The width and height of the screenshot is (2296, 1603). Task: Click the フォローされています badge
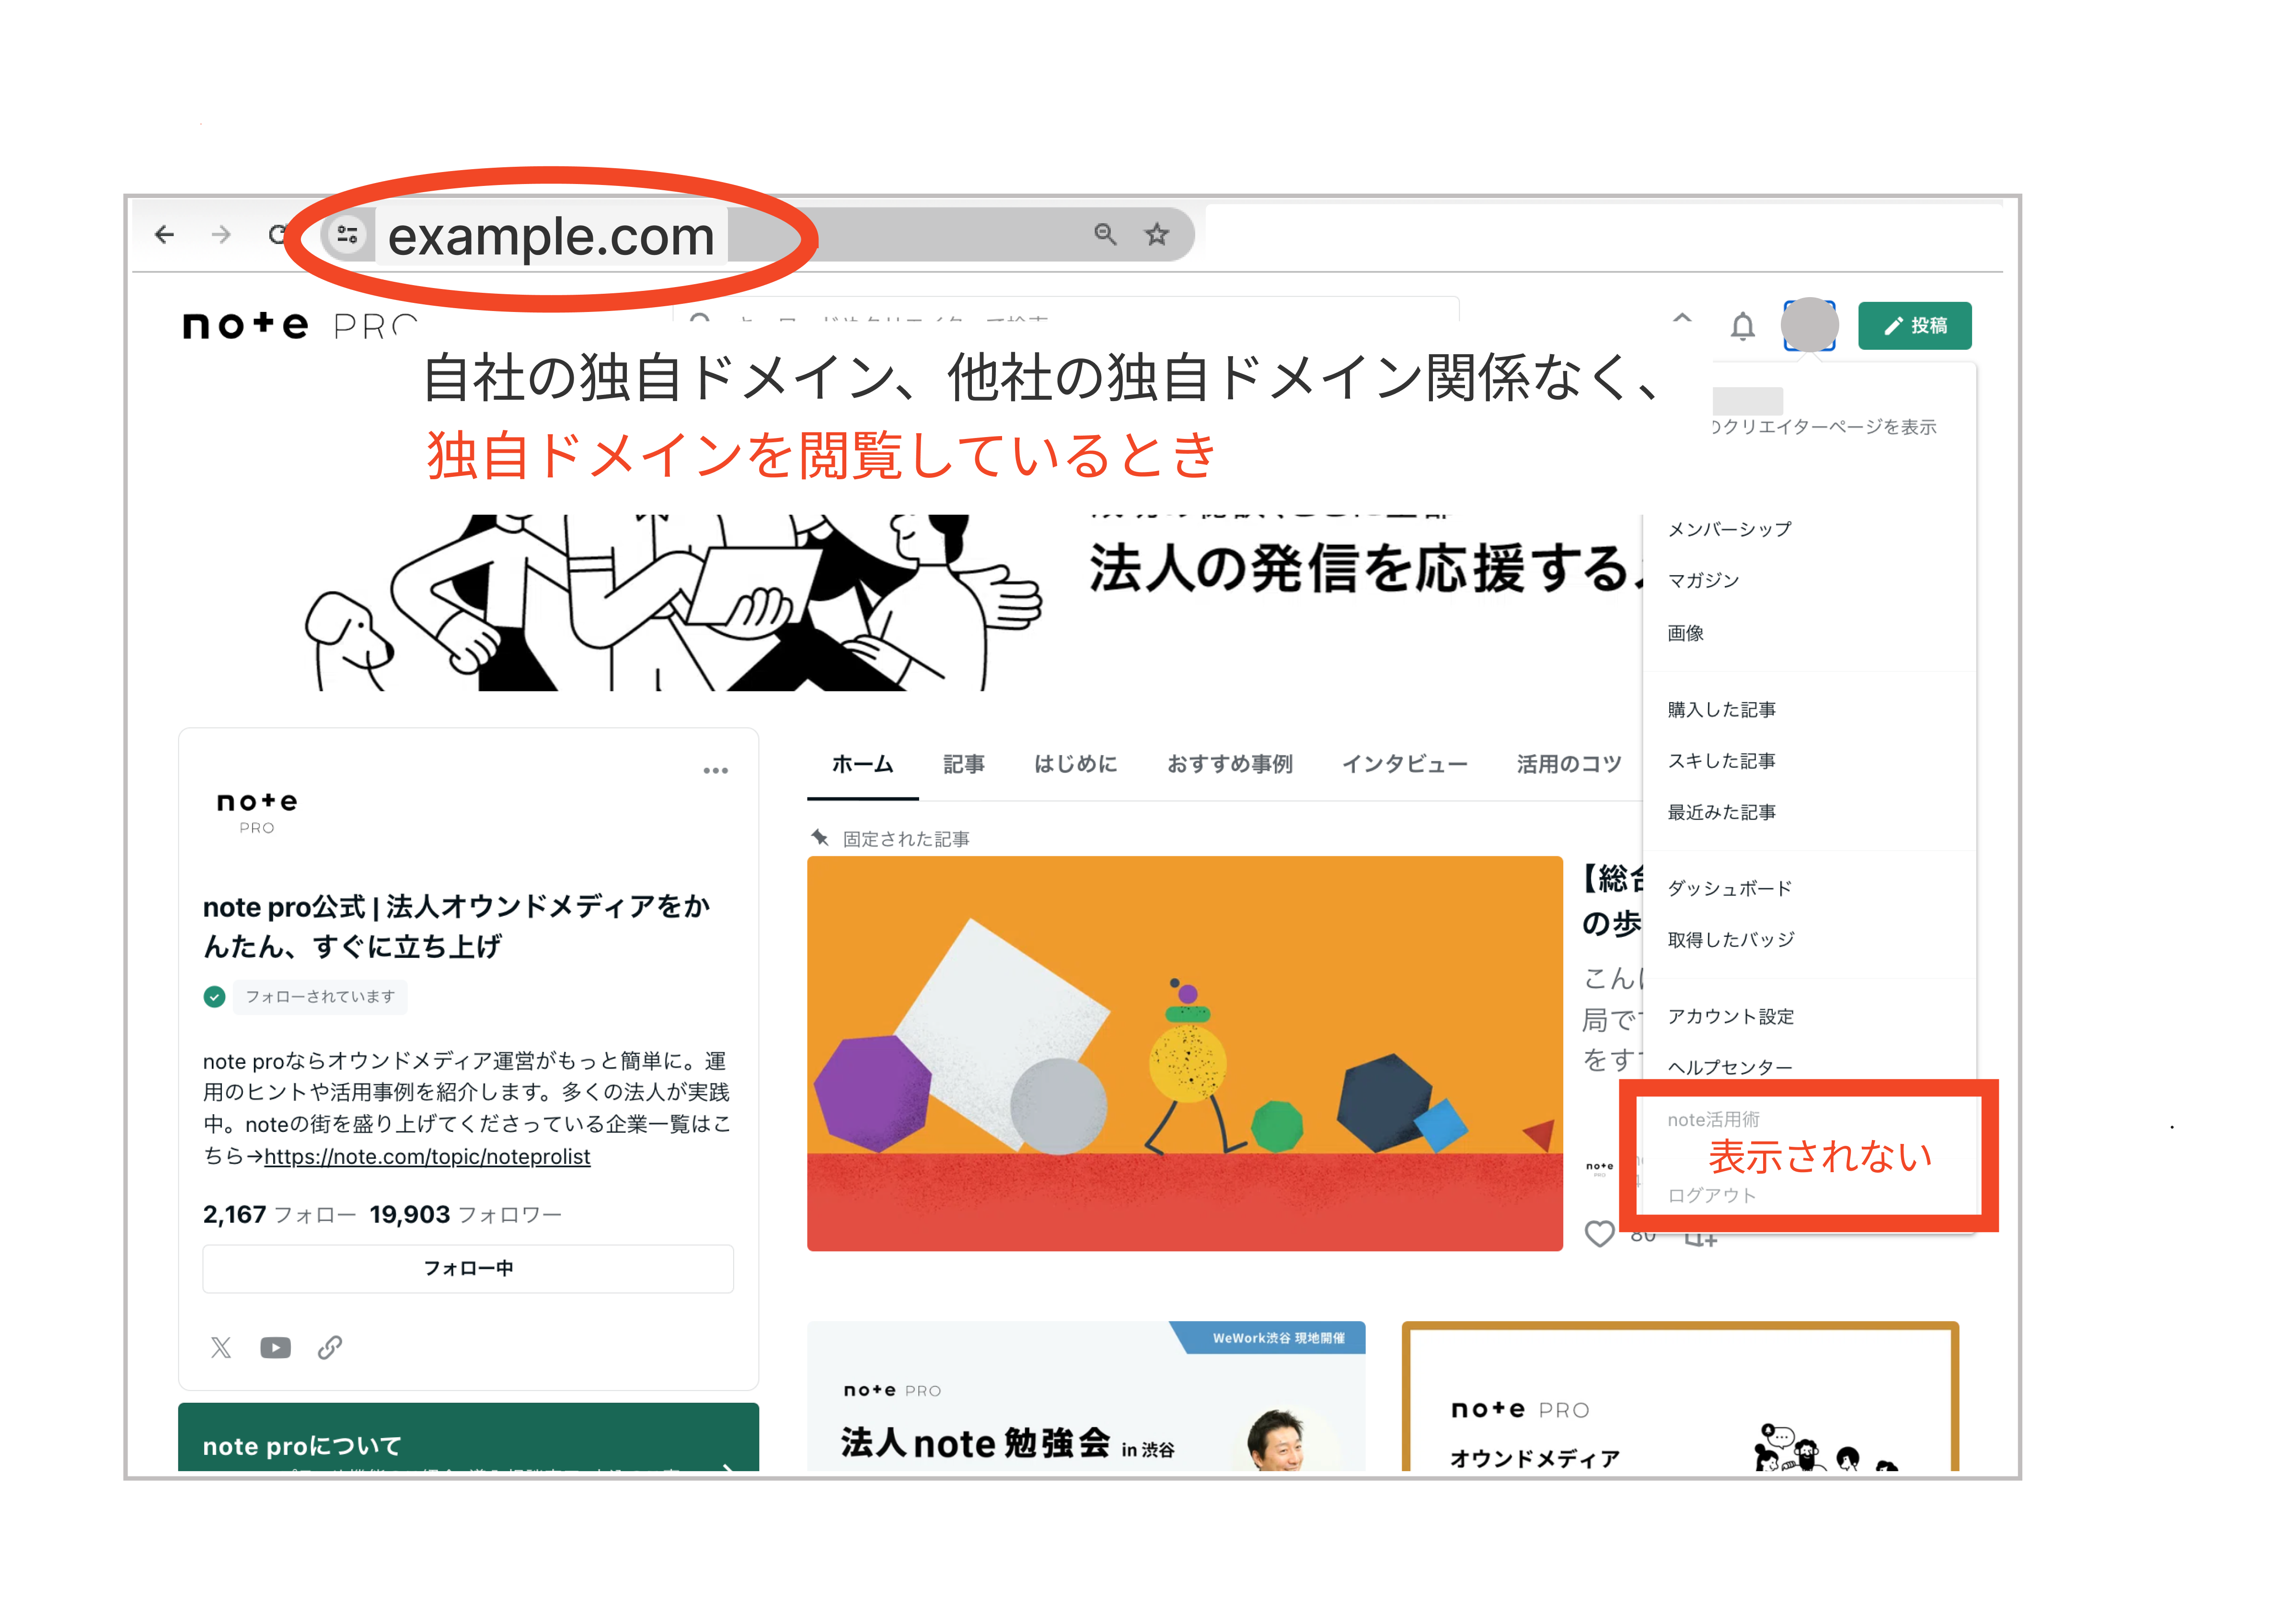coord(320,996)
